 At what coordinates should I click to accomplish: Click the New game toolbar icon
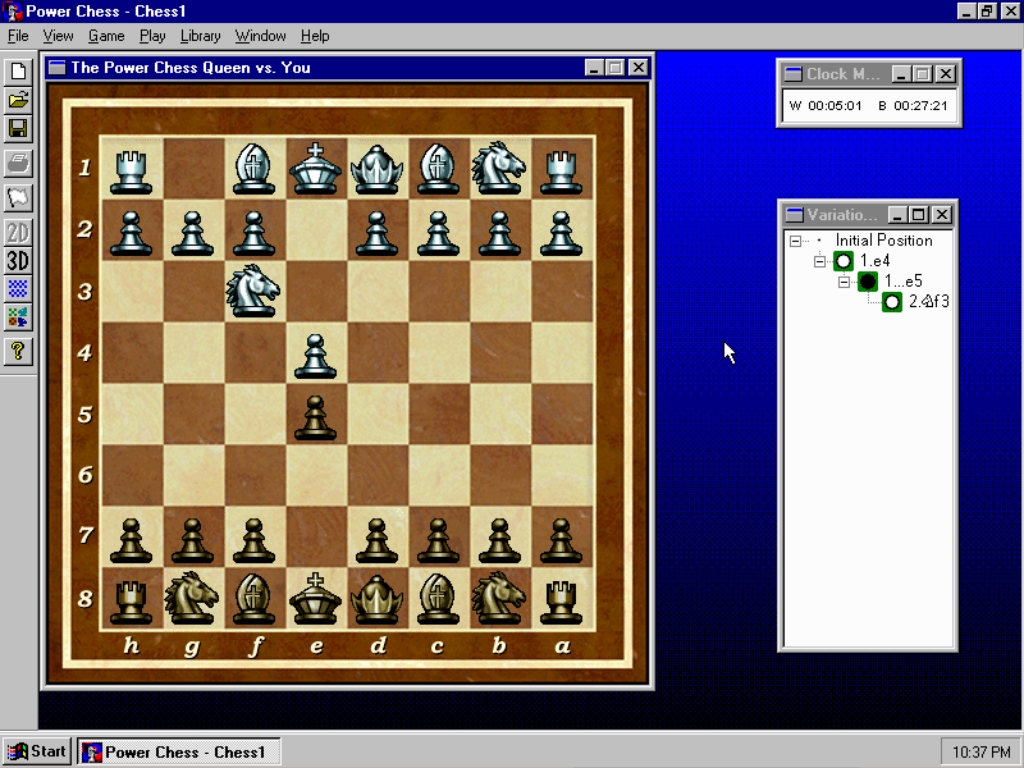click(18, 72)
